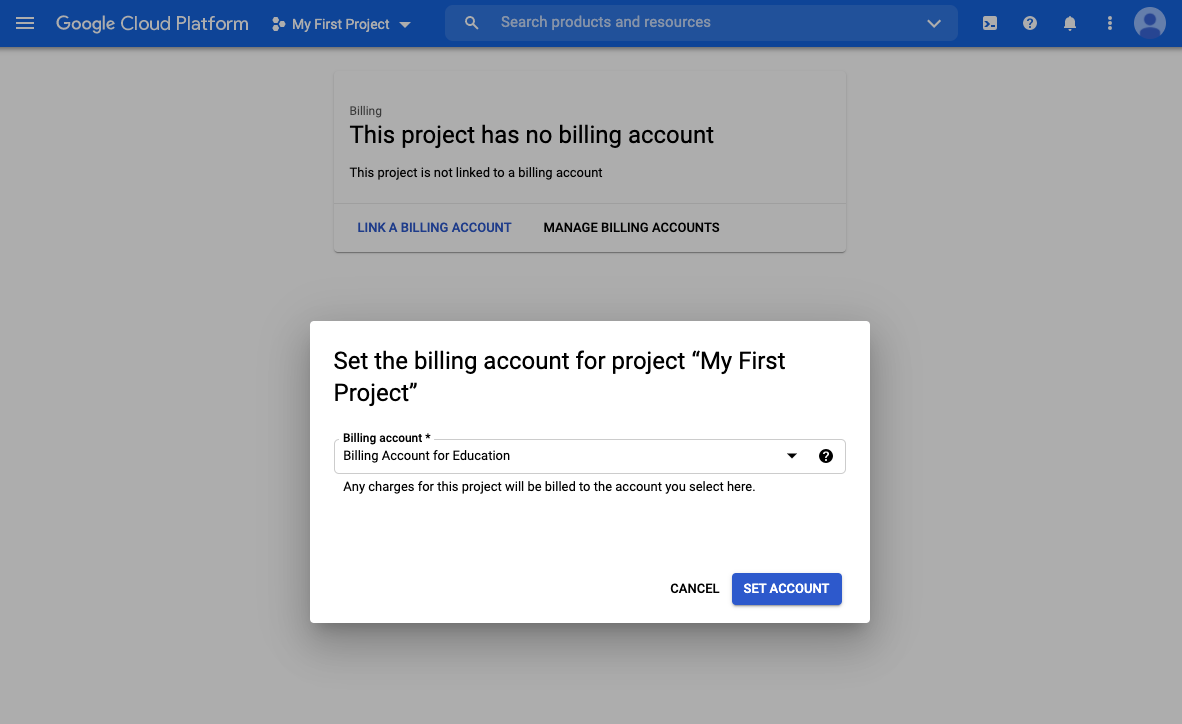Click the Set Account button
Image resolution: width=1182 pixels, height=724 pixels.
[786, 589]
